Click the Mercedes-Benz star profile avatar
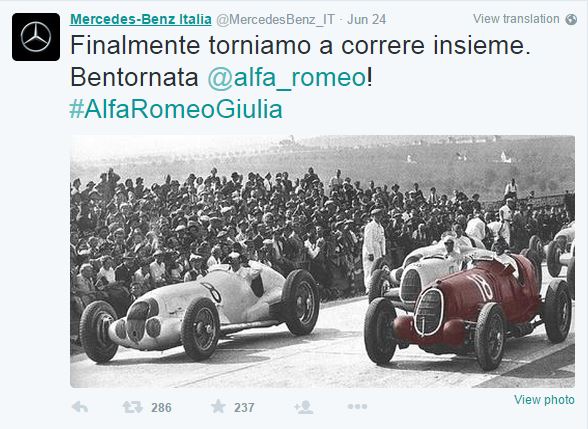Image resolution: width=588 pixels, height=429 pixels. [36, 37]
